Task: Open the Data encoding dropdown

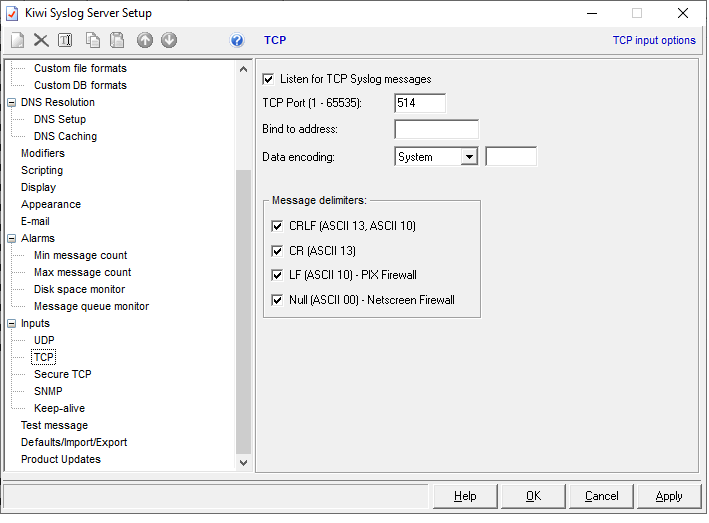Action: [x=469, y=157]
